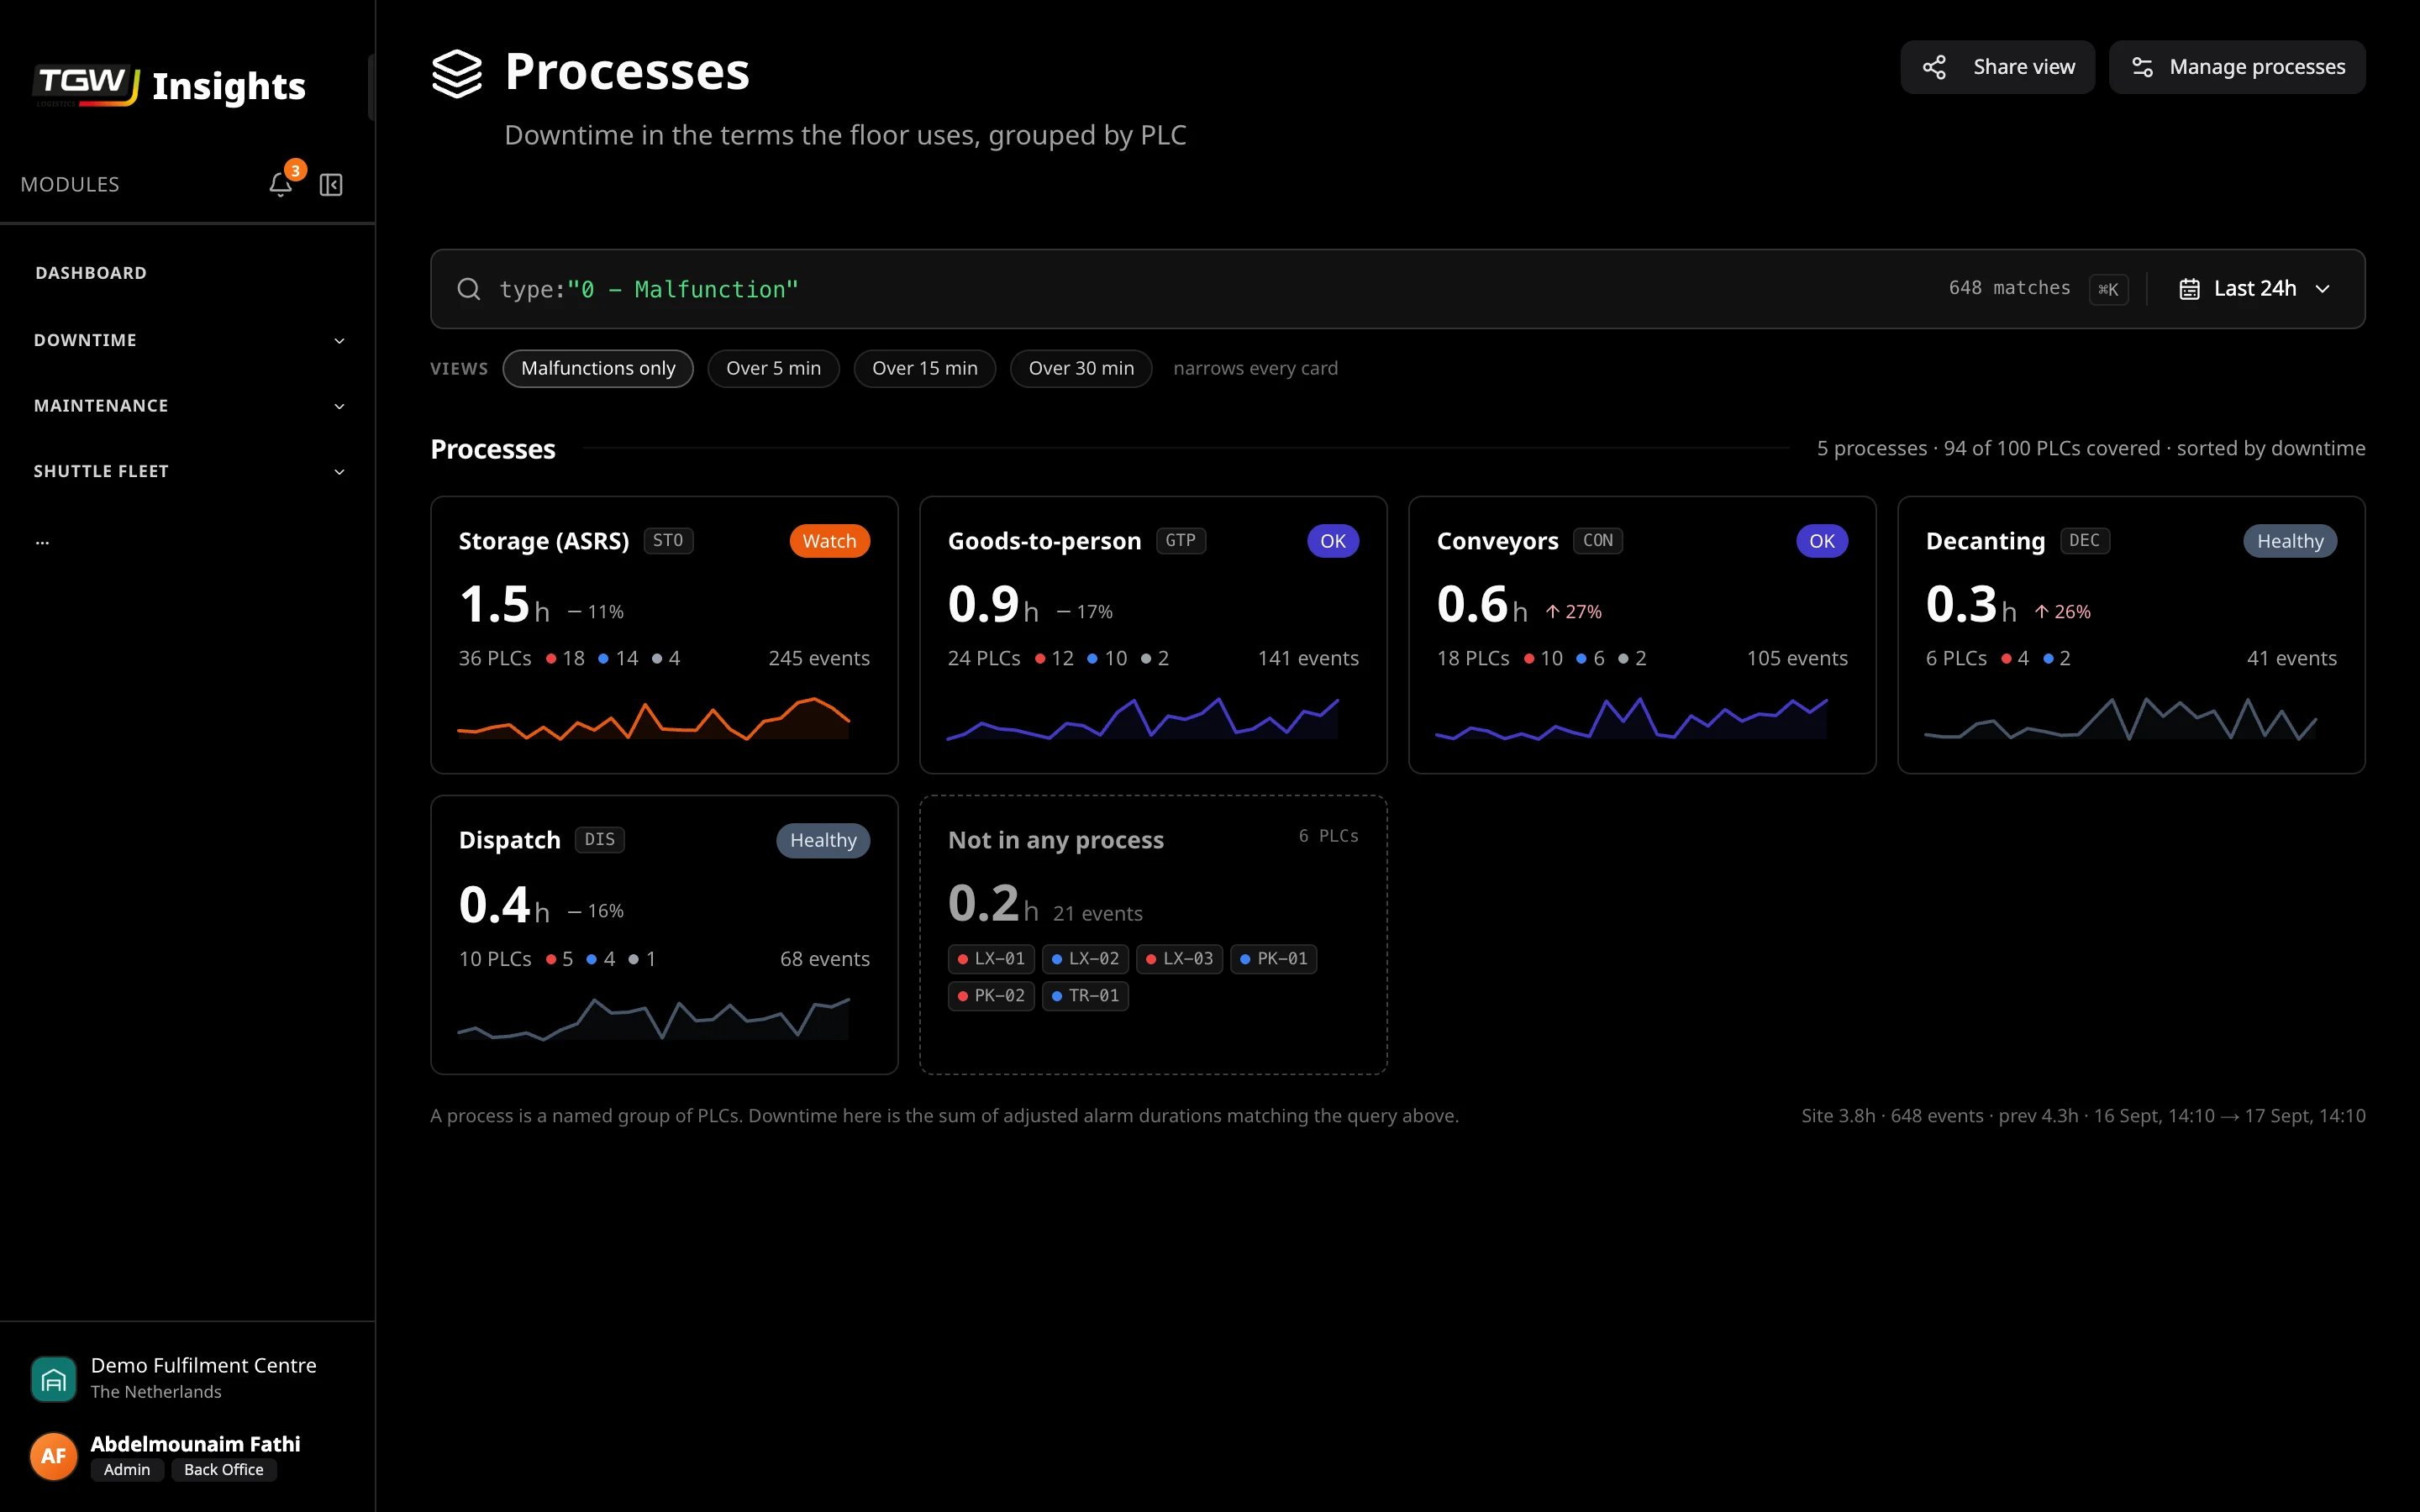The height and width of the screenshot is (1512, 2420).
Task: Click the Processes stacked-layers icon
Action: pyautogui.click(x=457, y=73)
